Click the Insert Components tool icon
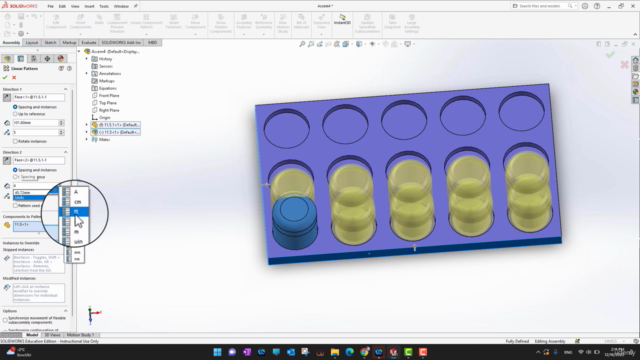The width and height of the screenshot is (640, 360). 80,18
